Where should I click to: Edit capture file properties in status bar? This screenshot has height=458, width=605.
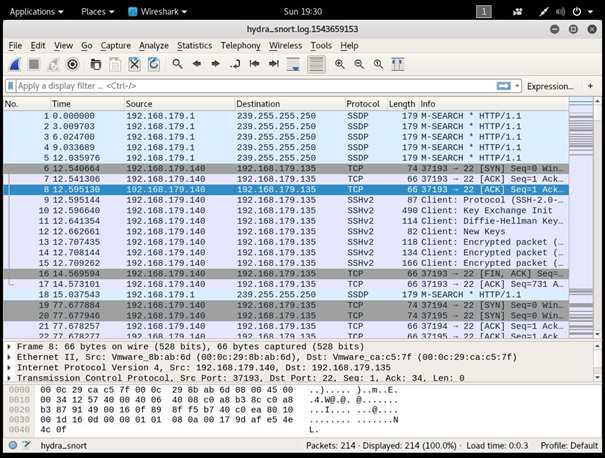pos(26,445)
